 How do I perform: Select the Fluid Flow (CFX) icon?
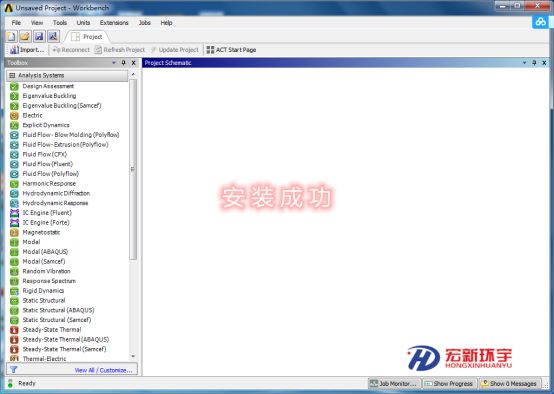pos(14,154)
